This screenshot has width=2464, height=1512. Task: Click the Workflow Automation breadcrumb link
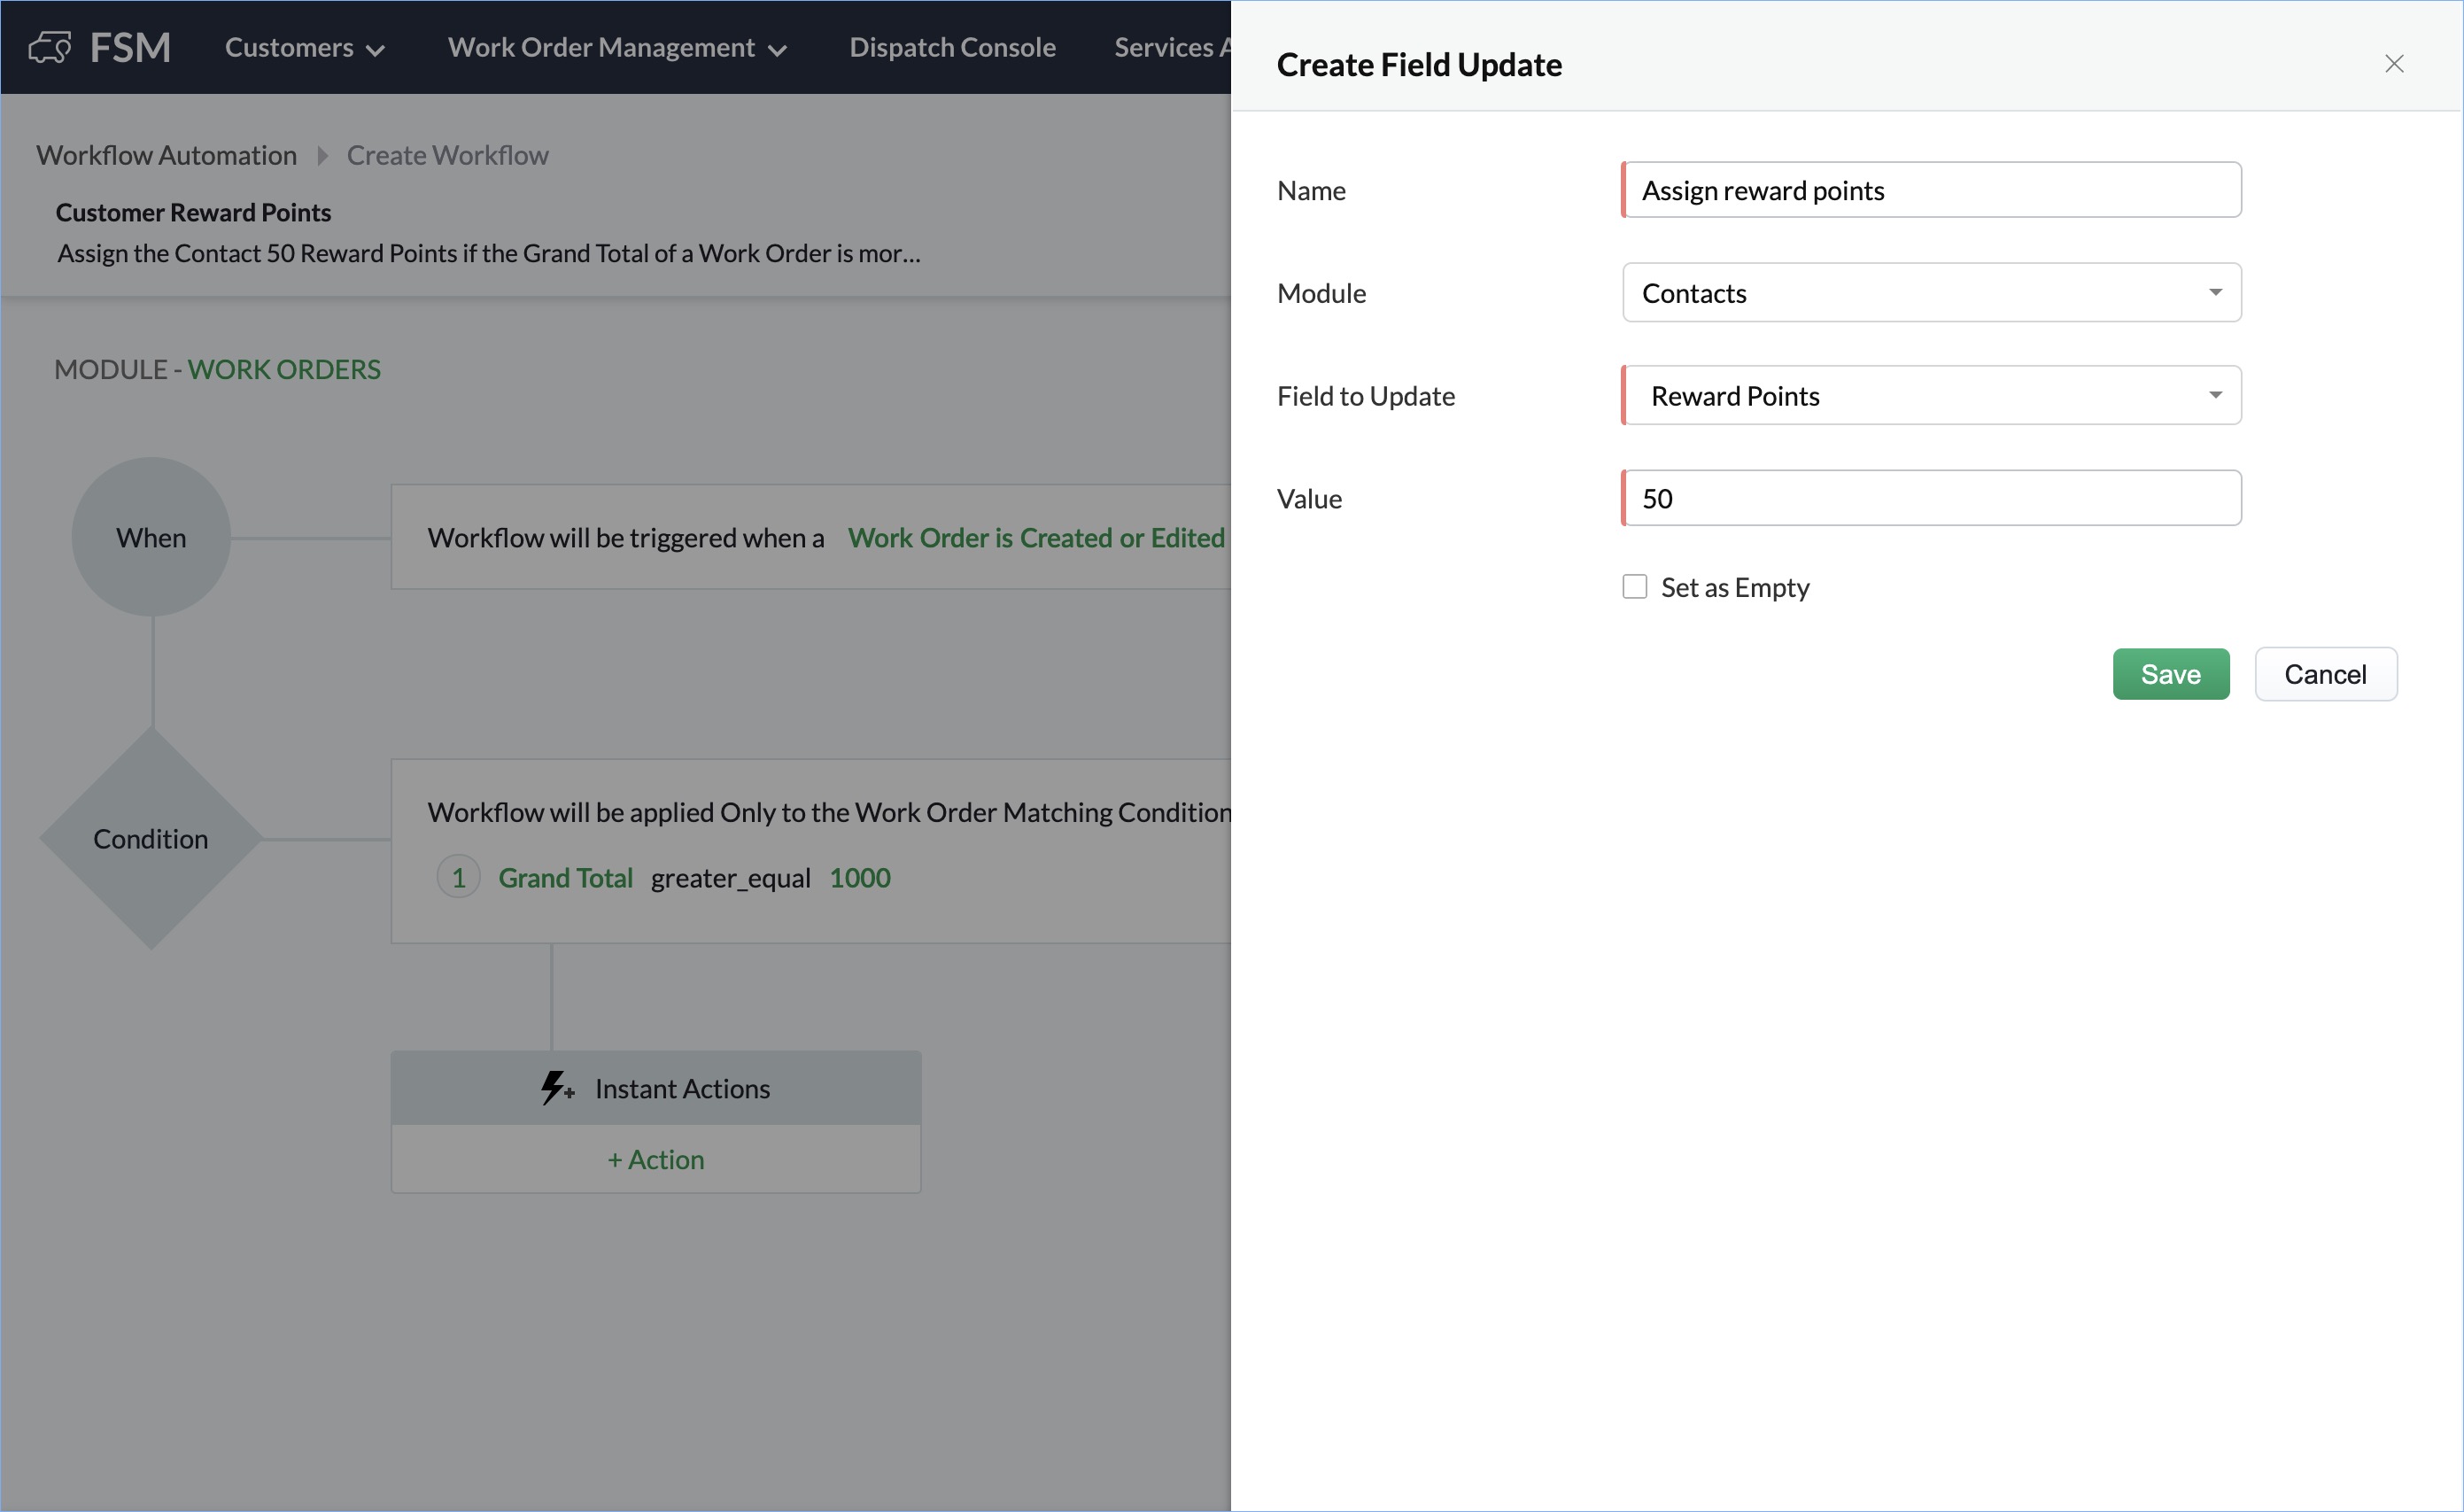(167, 155)
